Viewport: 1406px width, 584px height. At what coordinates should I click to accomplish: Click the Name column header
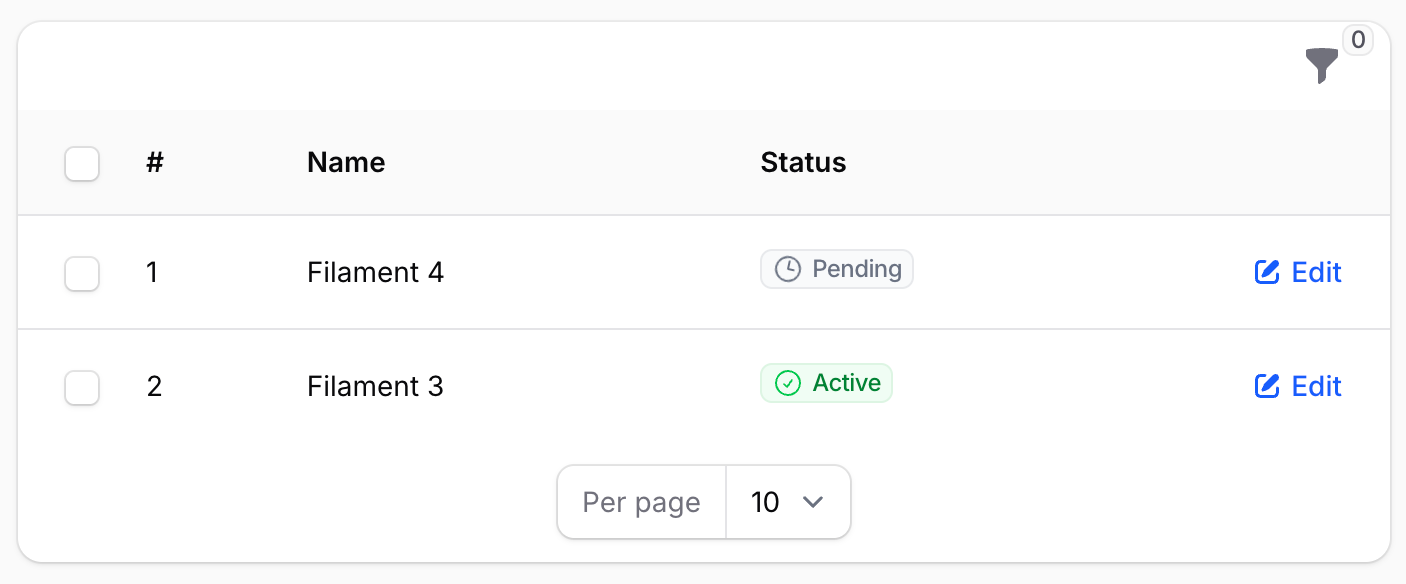tap(346, 162)
